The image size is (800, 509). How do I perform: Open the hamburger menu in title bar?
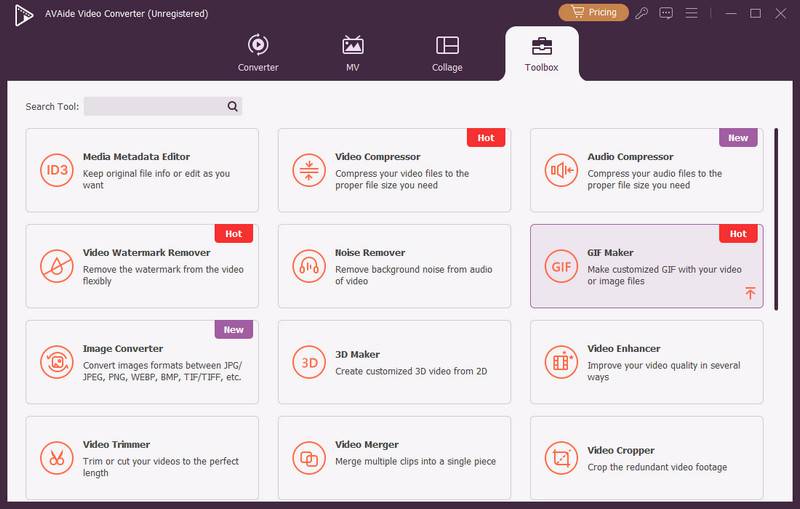coord(691,13)
